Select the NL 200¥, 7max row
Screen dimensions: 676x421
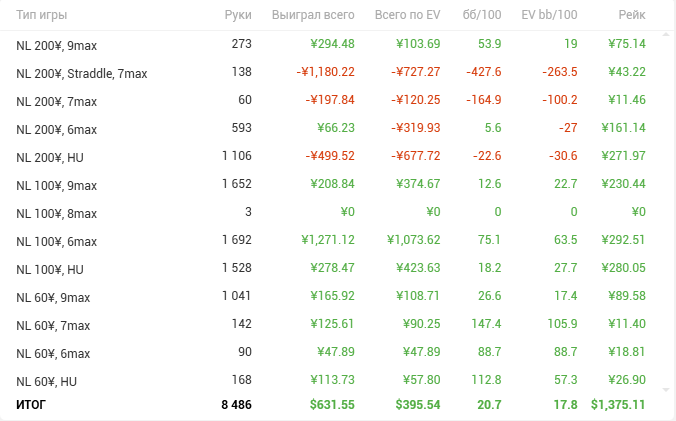click(x=57, y=101)
